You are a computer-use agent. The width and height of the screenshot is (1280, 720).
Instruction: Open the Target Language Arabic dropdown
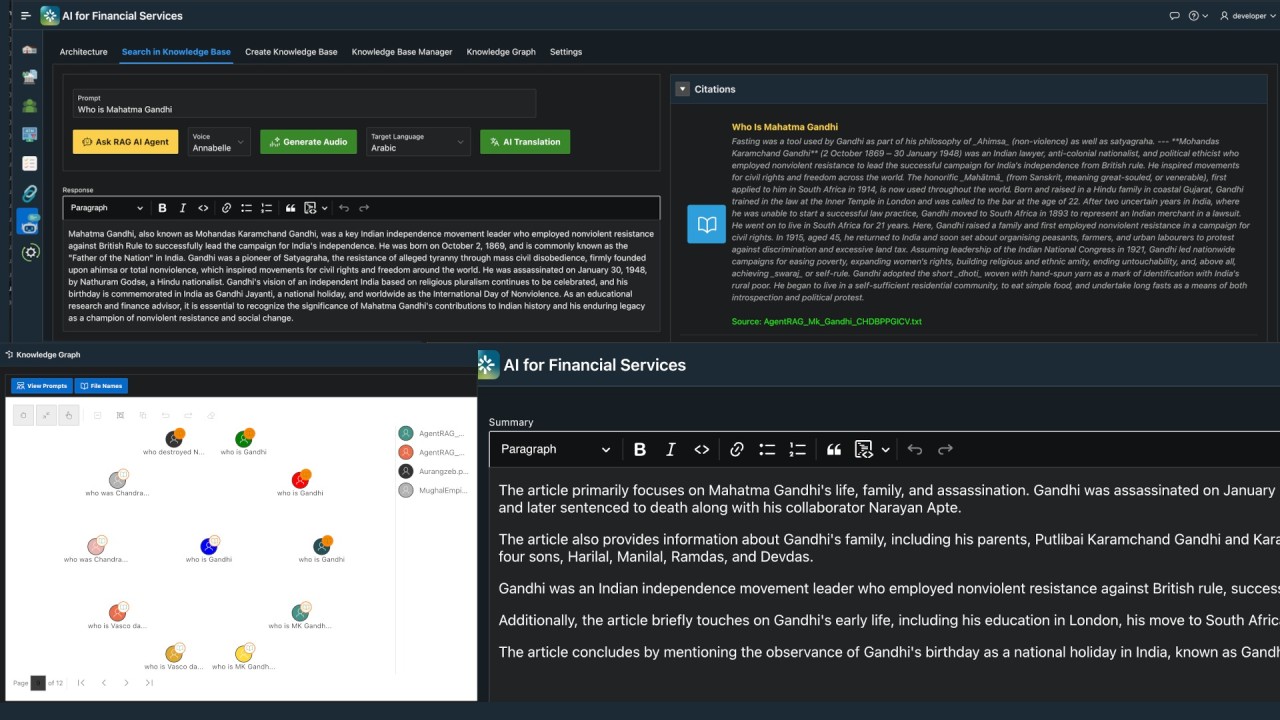click(x=417, y=142)
